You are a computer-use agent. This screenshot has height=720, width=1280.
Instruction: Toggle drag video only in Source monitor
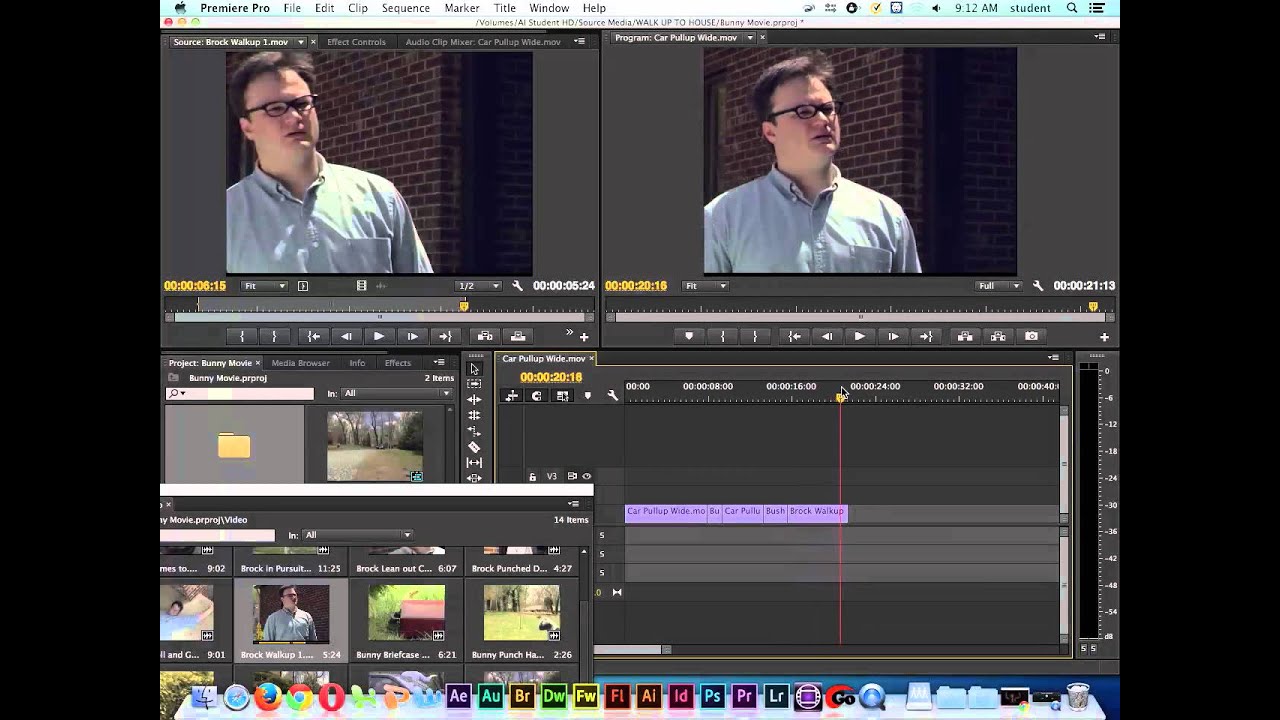click(361, 286)
